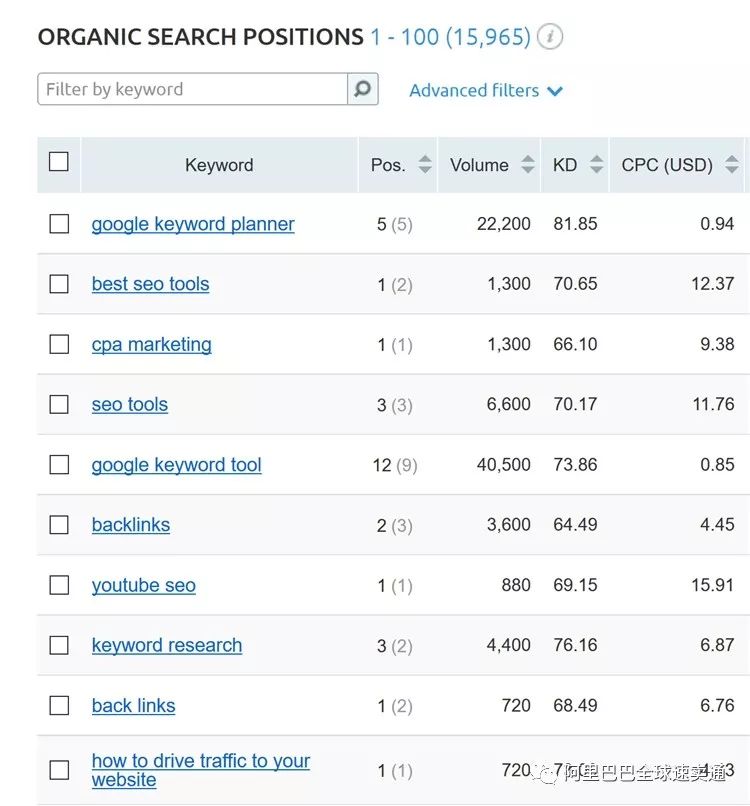Screen dimensions: 750x806
Task: Focus the Filter by keyword field
Action: pos(192,89)
